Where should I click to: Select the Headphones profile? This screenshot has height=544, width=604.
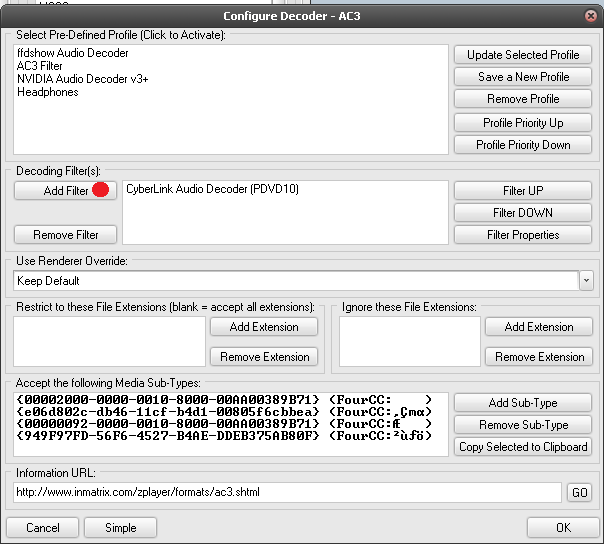tap(47, 92)
